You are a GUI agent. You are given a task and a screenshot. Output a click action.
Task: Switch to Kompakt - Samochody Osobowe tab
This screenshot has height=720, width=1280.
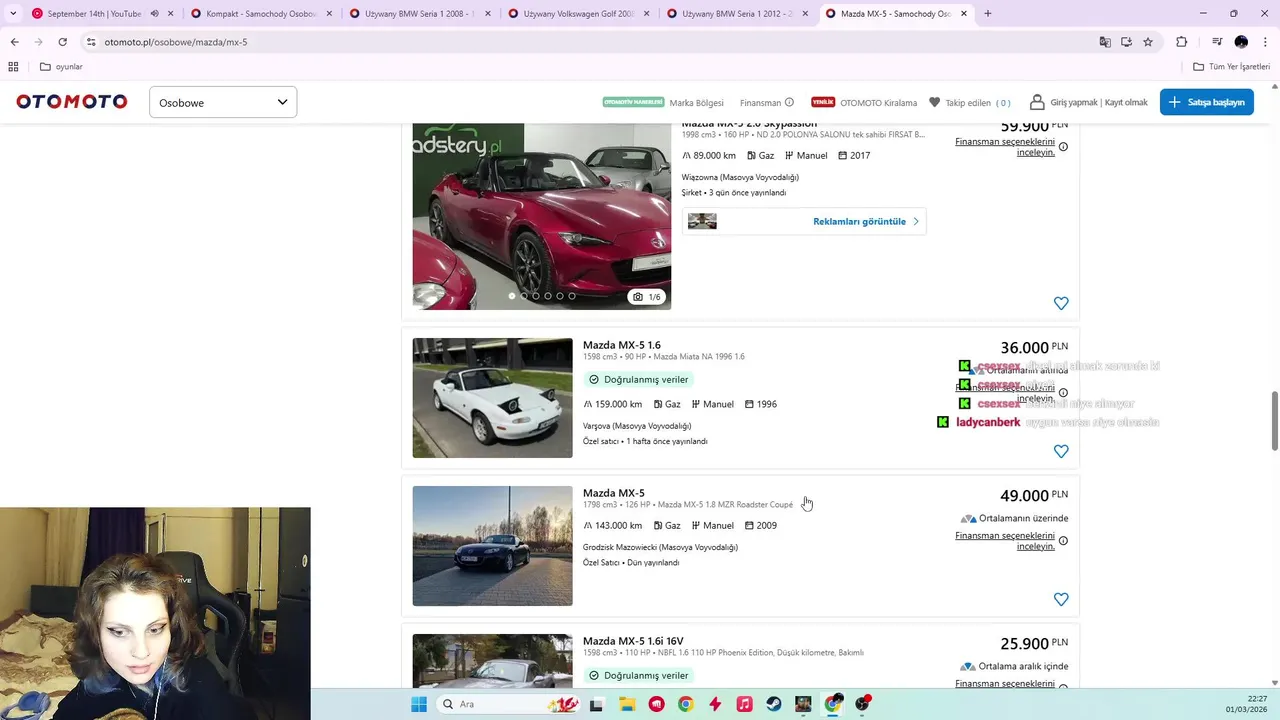coord(261,14)
